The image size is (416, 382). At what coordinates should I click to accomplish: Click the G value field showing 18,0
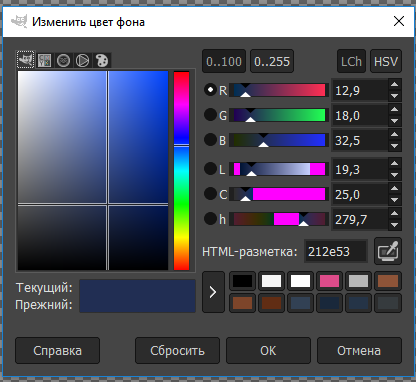[360, 115]
